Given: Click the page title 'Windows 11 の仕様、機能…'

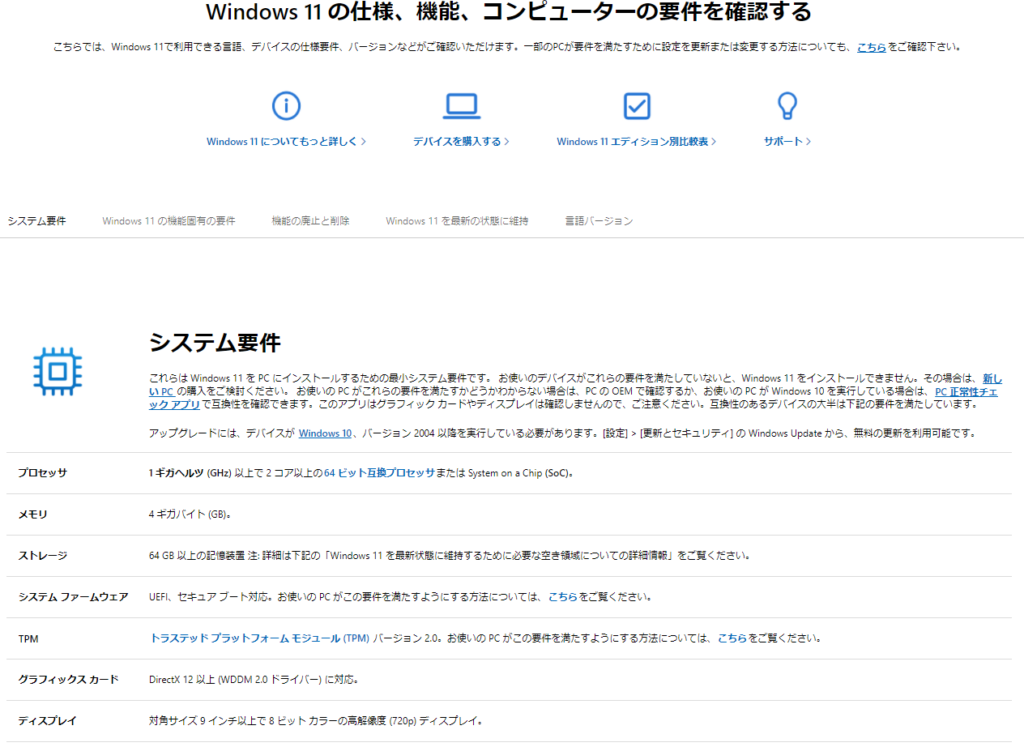Looking at the screenshot, I should 509,11.
